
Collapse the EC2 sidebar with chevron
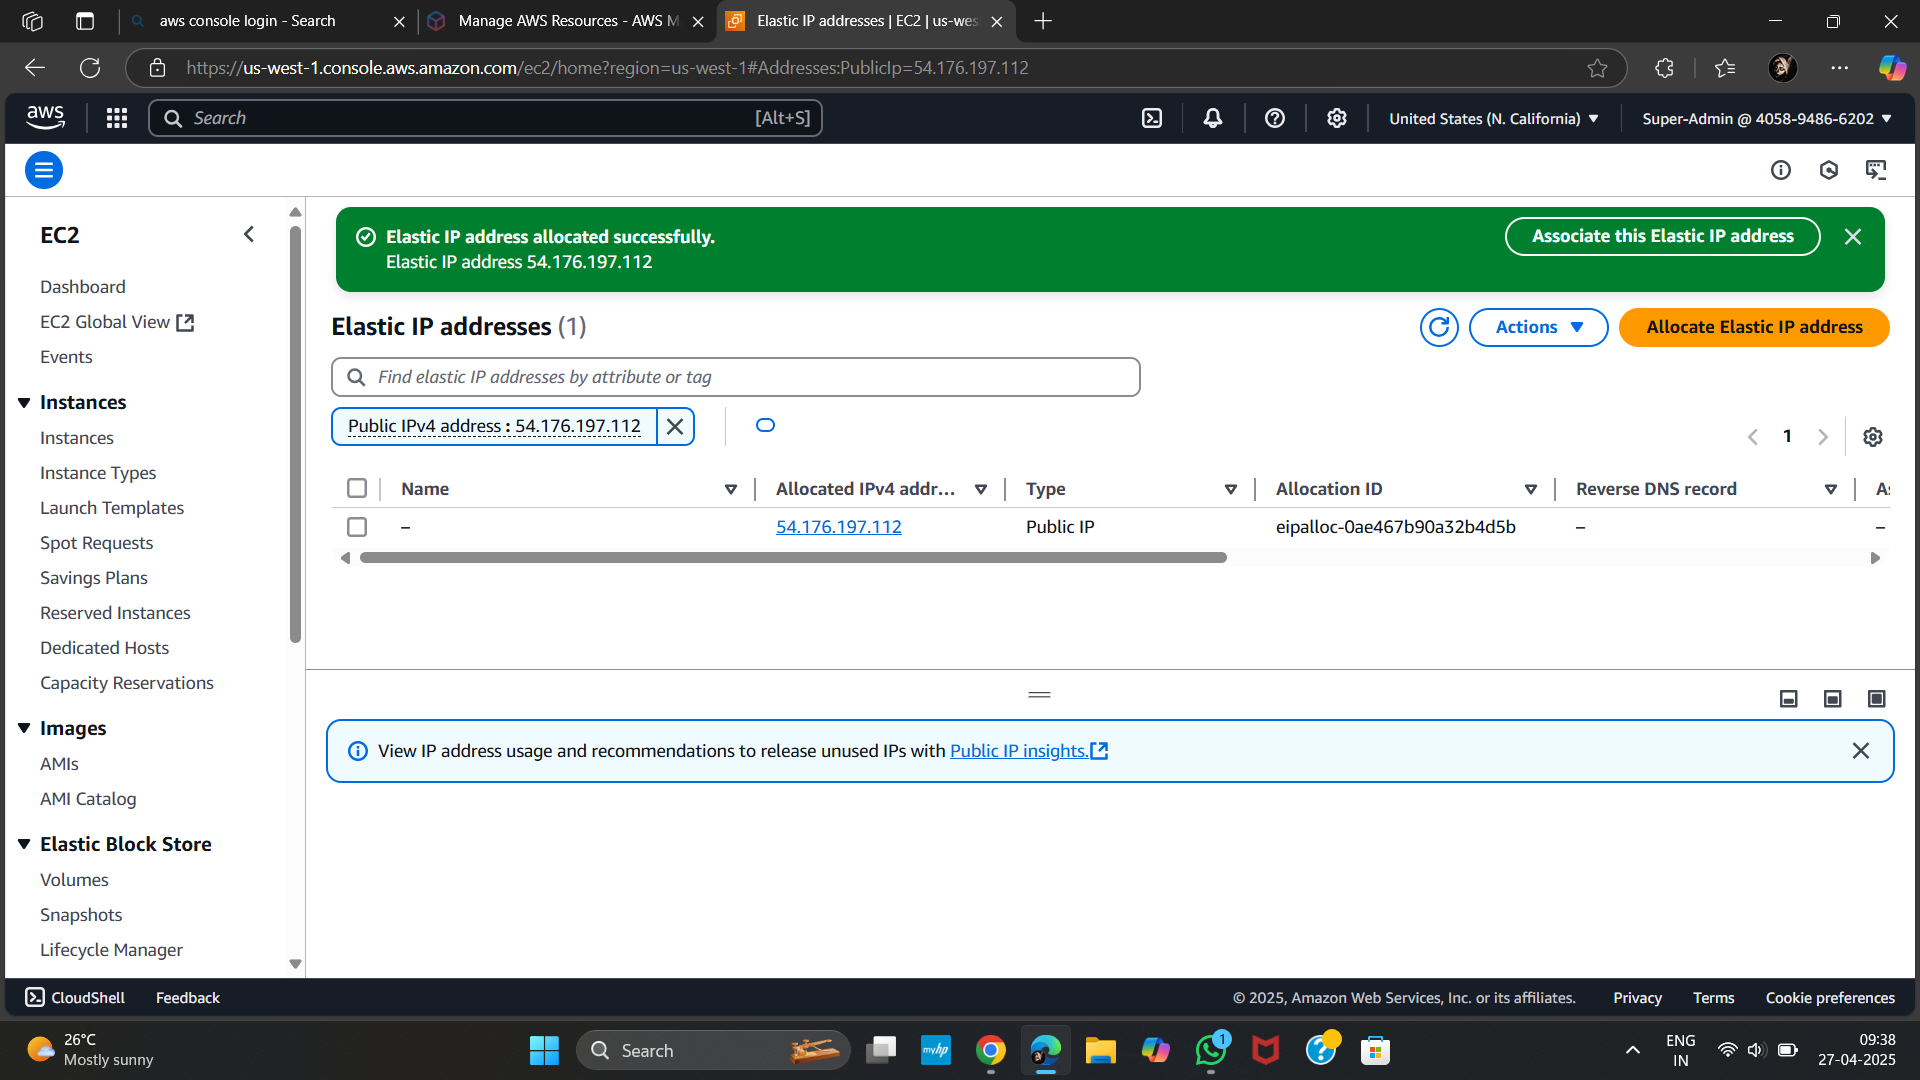(x=249, y=234)
